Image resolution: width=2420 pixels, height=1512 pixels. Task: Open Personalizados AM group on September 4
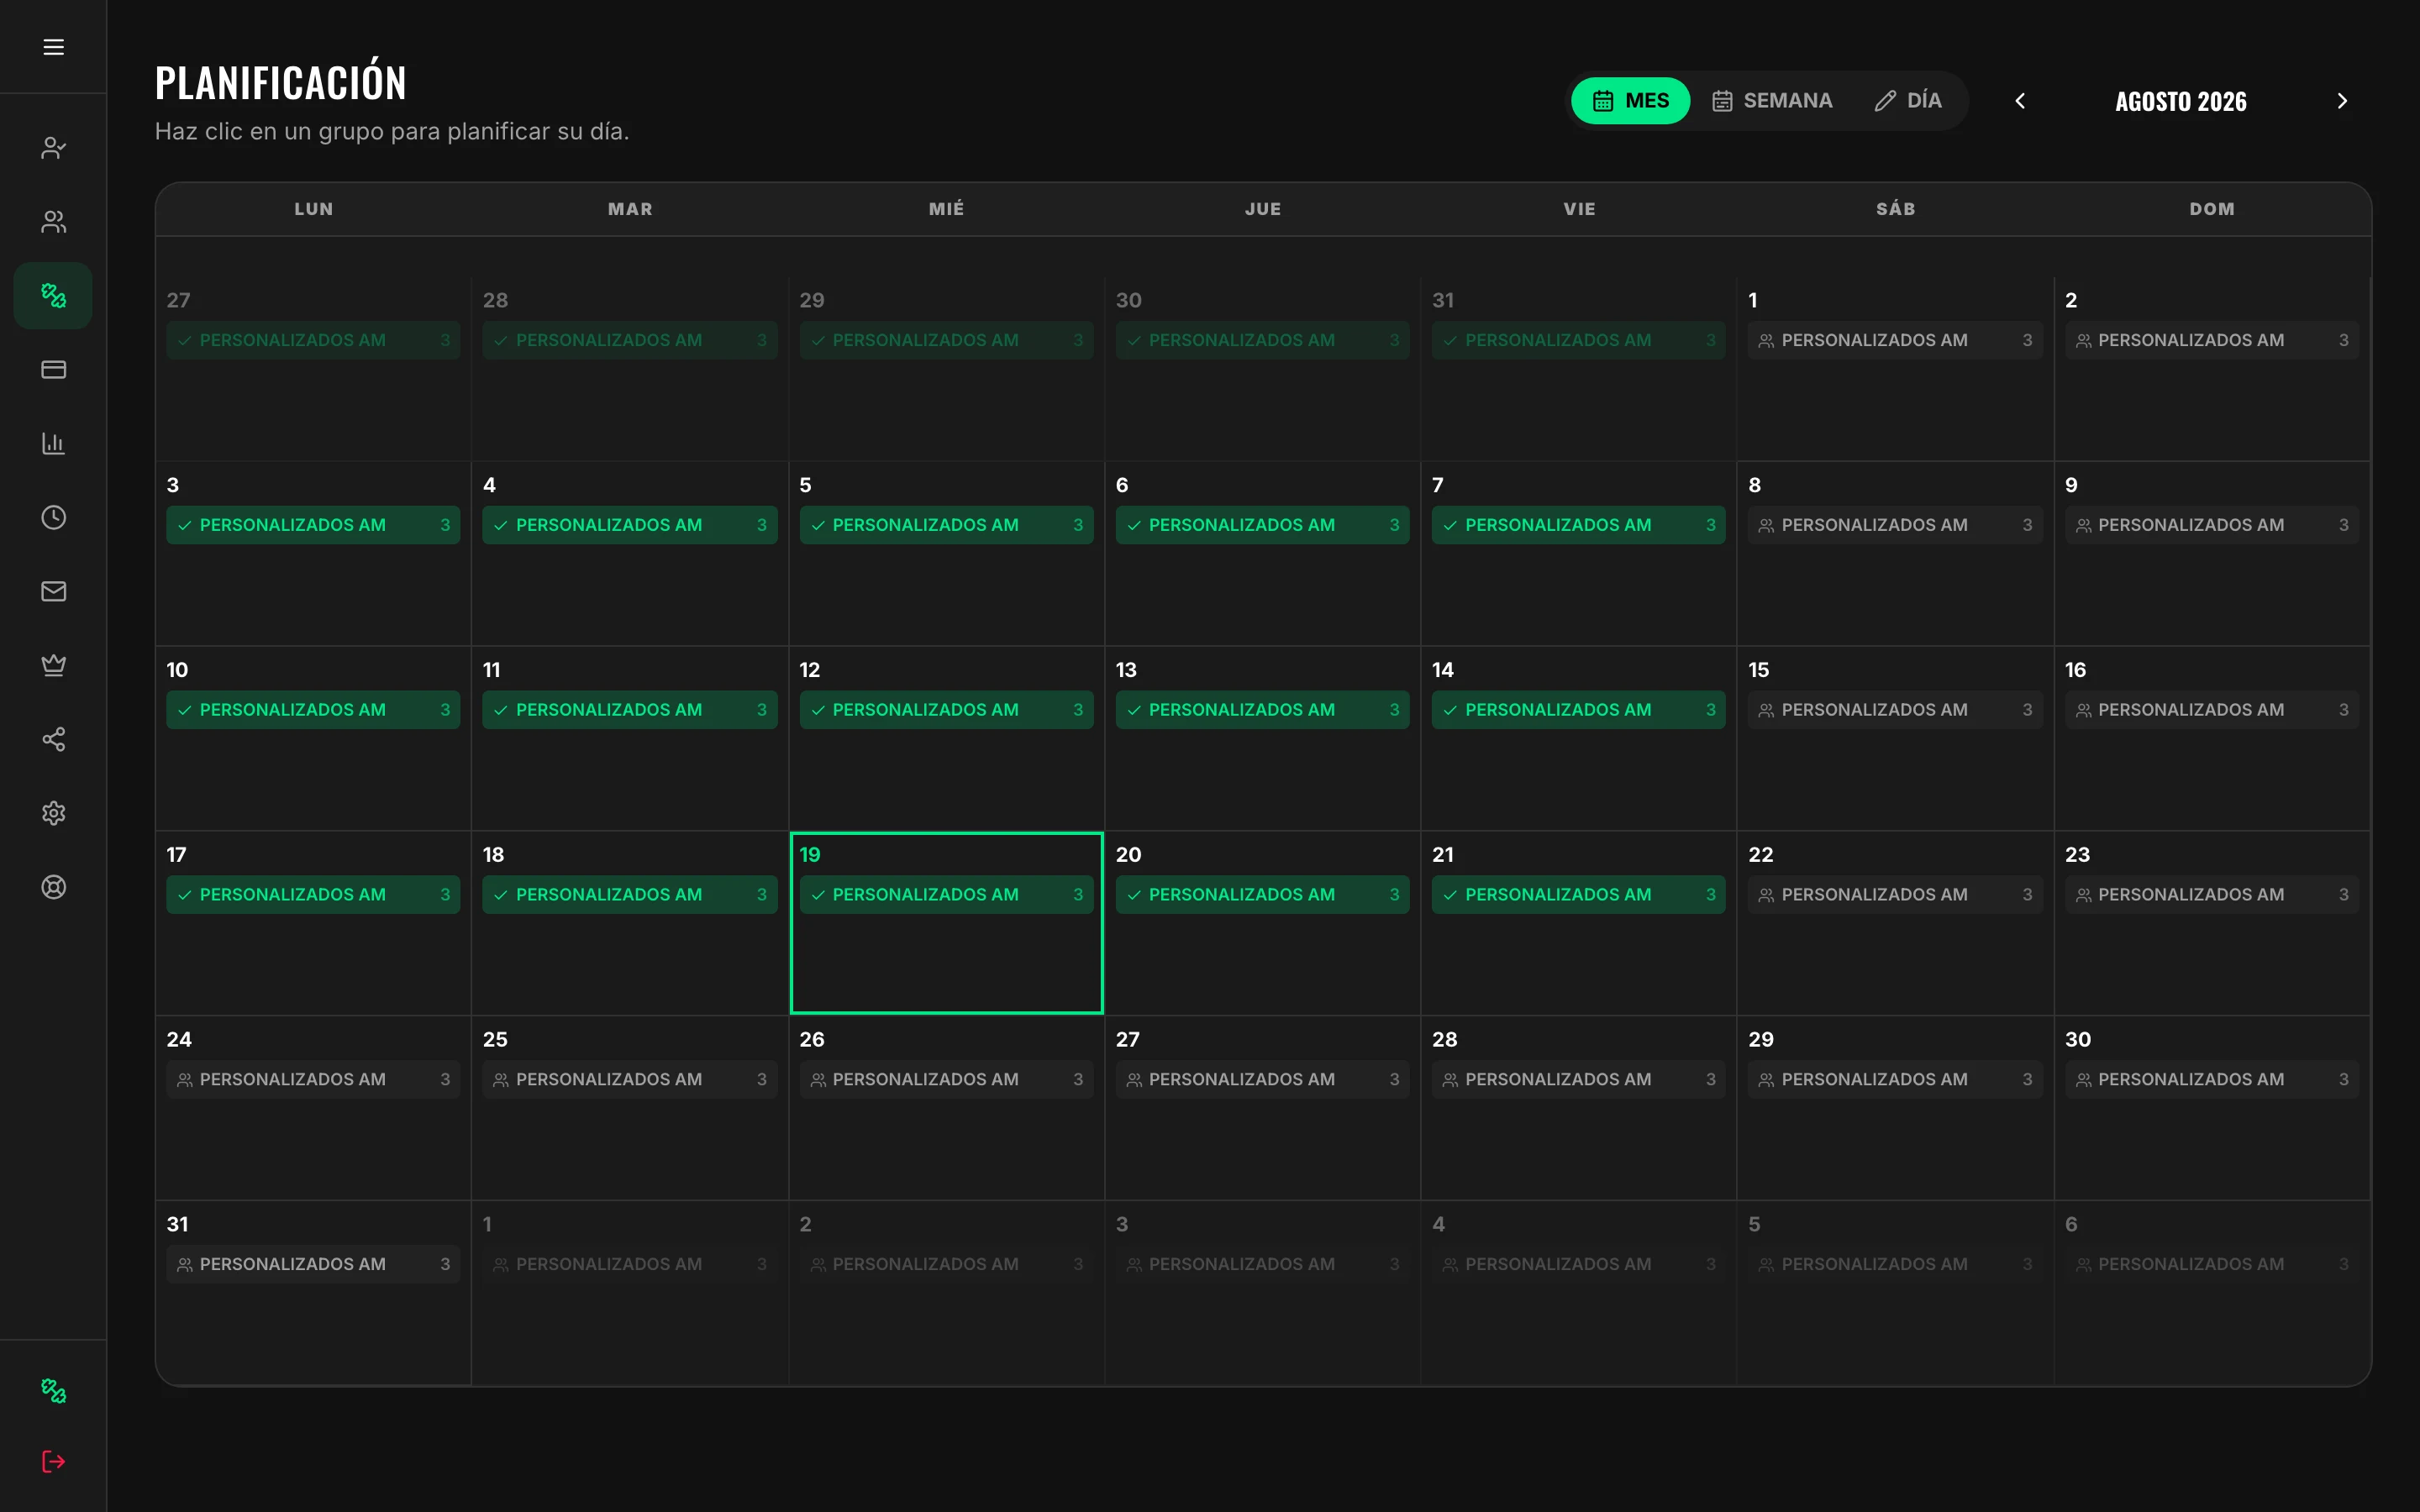click(x=1578, y=1264)
